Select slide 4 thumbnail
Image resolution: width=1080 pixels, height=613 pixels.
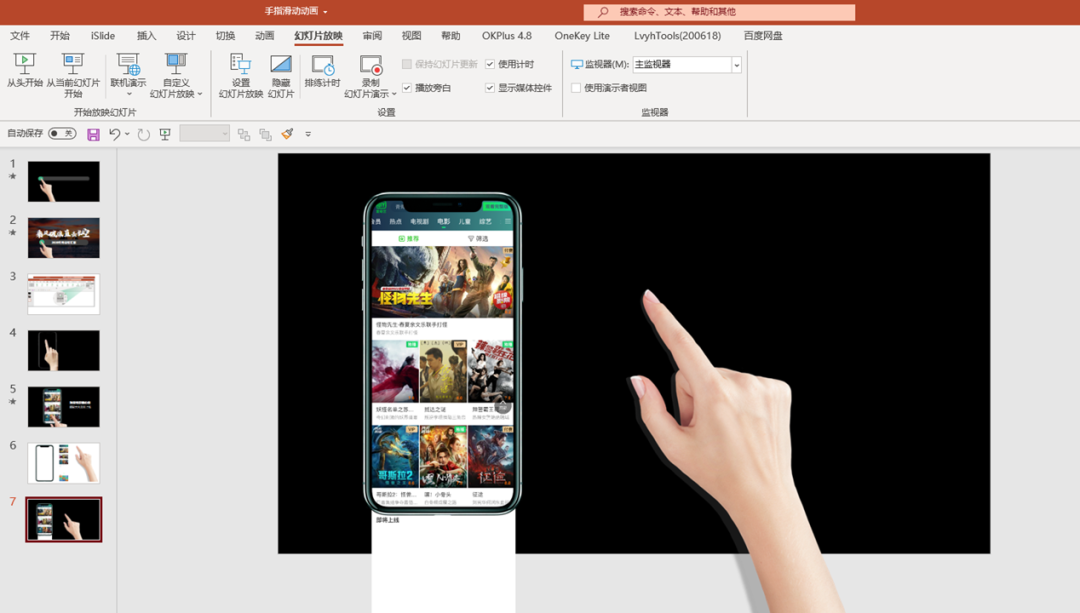(x=63, y=351)
